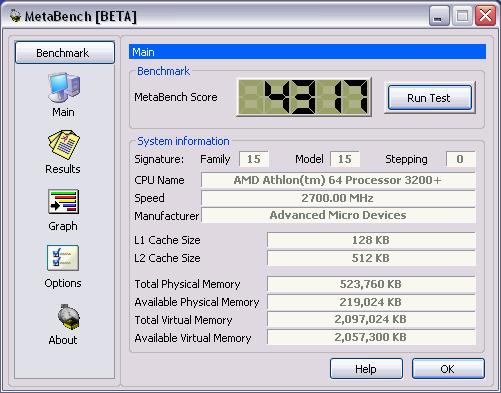Click the Speed label
The width and height of the screenshot is (501, 393).
tap(149, 198)
